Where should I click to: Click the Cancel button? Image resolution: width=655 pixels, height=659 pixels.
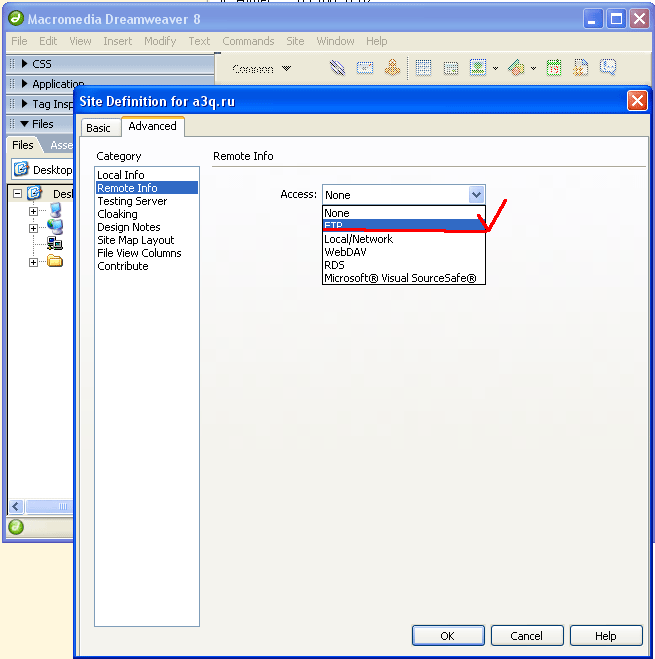527,635
